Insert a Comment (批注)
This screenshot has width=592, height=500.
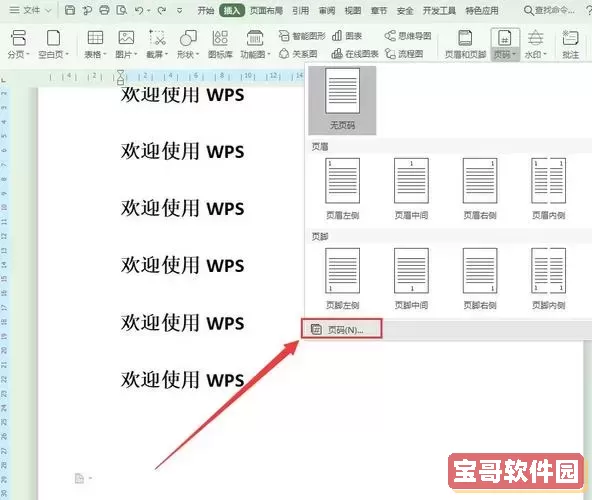(x=570, y=45)
